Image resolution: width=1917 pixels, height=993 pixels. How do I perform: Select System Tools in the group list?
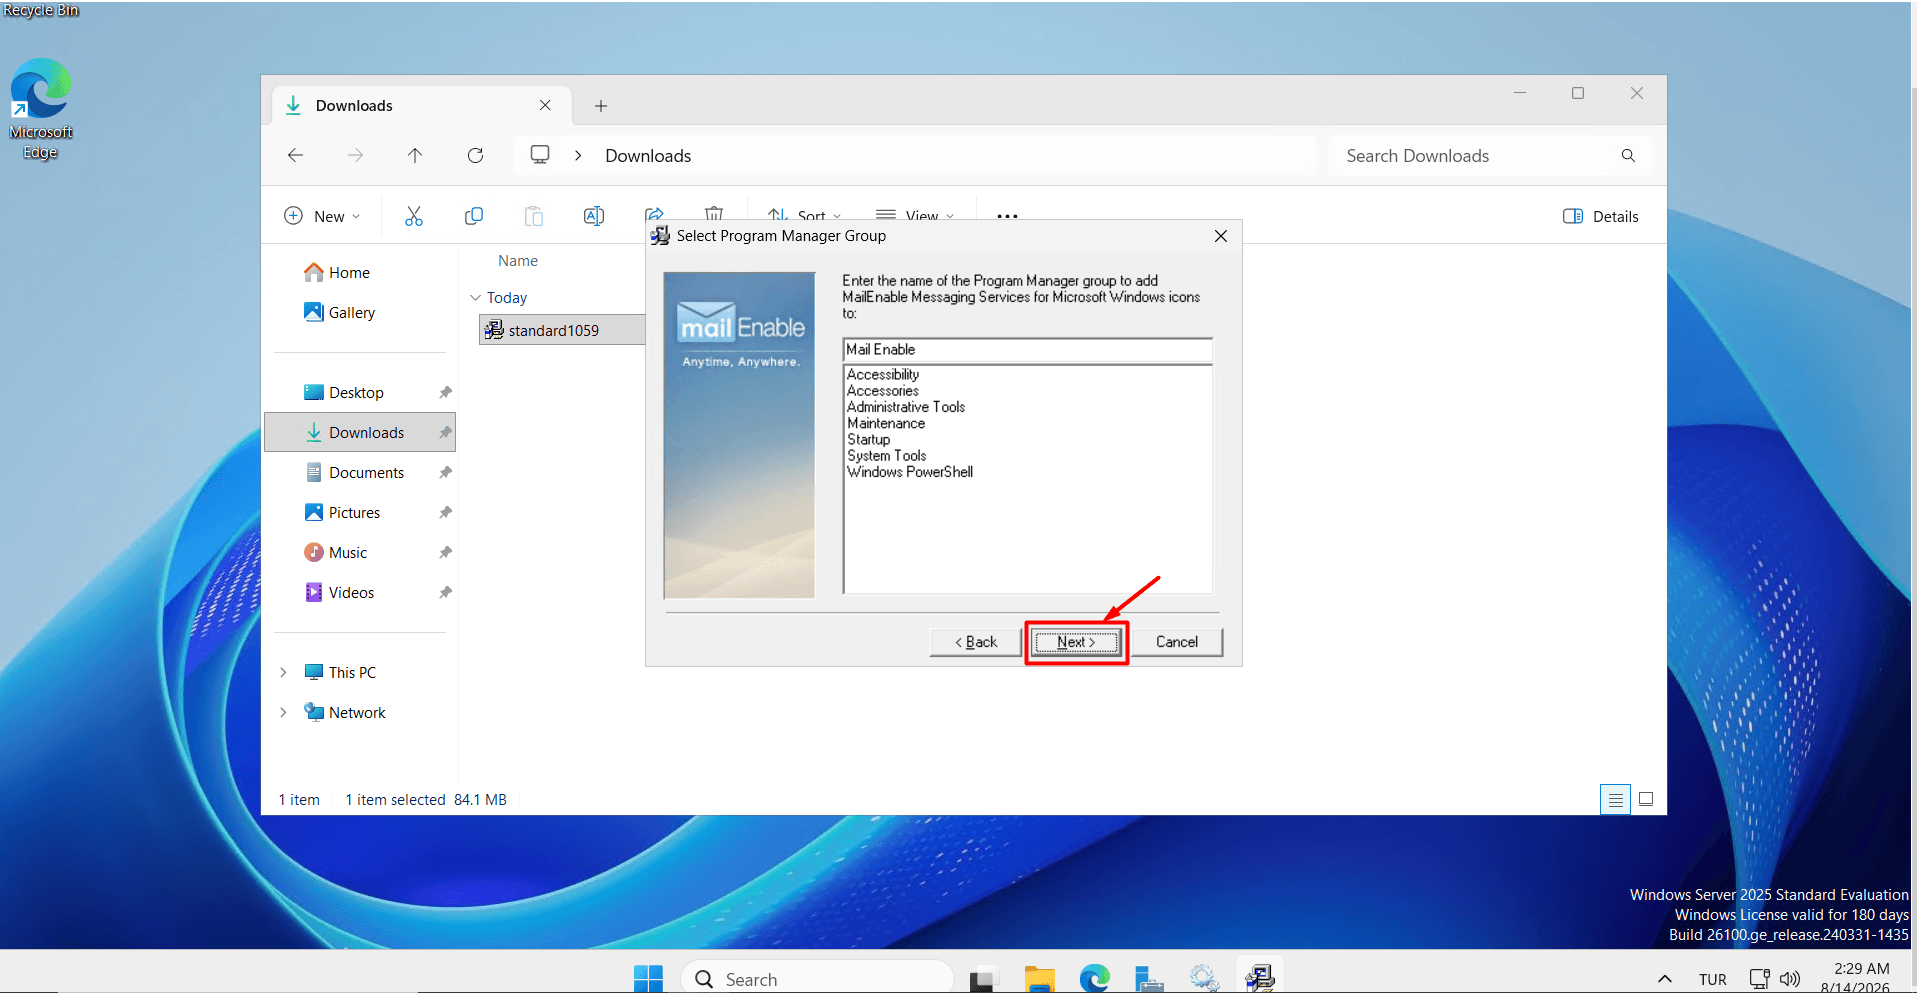(887, 456)
